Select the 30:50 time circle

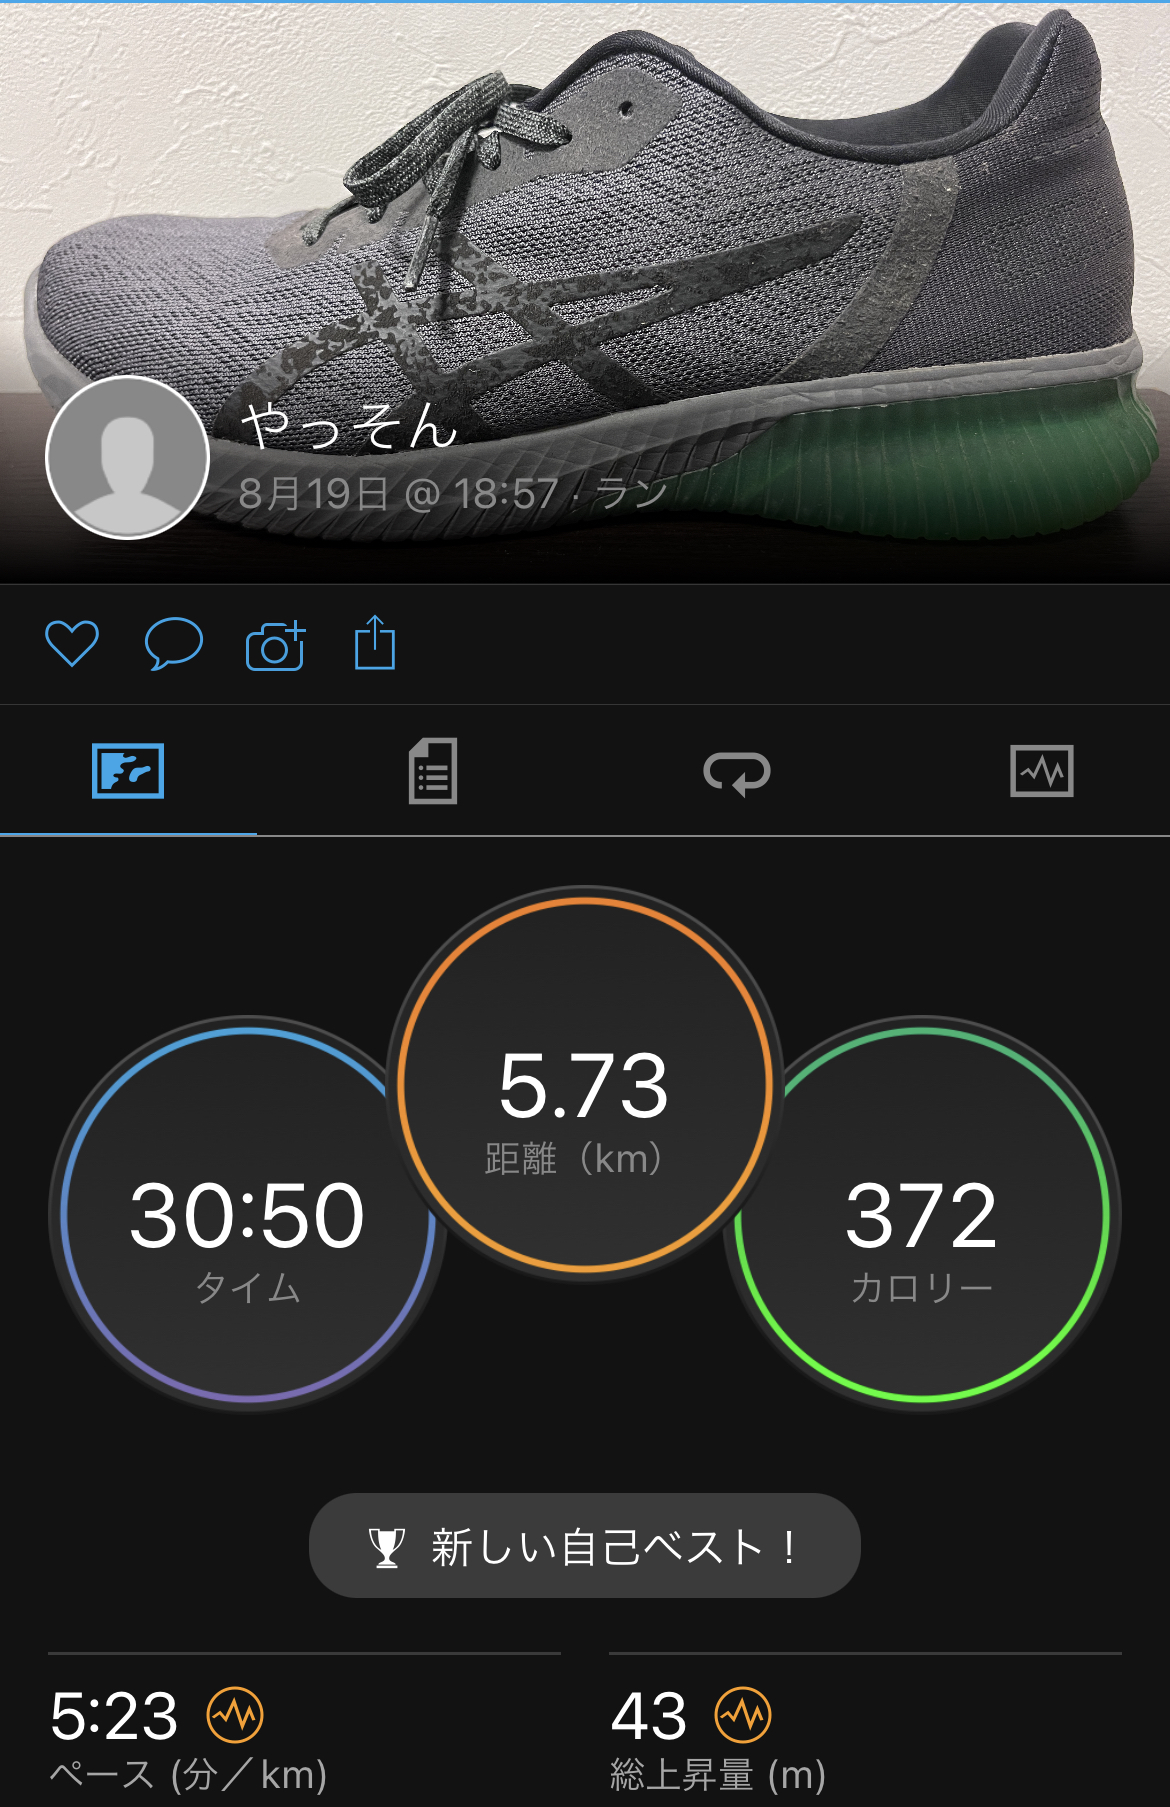pyautogui.click(x=247, y=1213)
